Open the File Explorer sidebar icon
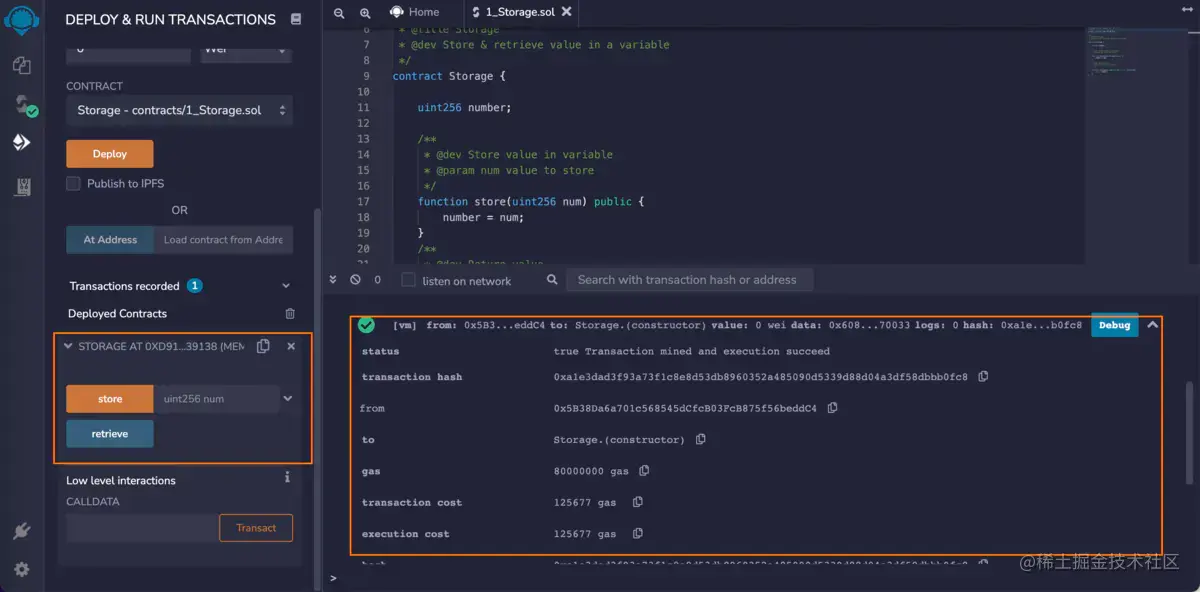This screenshot has width=1200, height=592. point(21,65)
